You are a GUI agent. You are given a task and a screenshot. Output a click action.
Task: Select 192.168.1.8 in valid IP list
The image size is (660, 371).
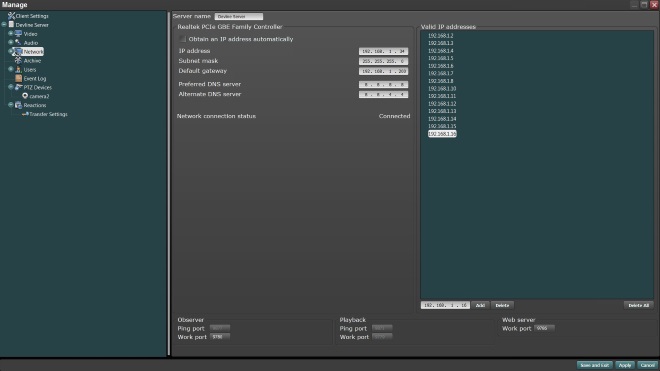tap(441, 81)
